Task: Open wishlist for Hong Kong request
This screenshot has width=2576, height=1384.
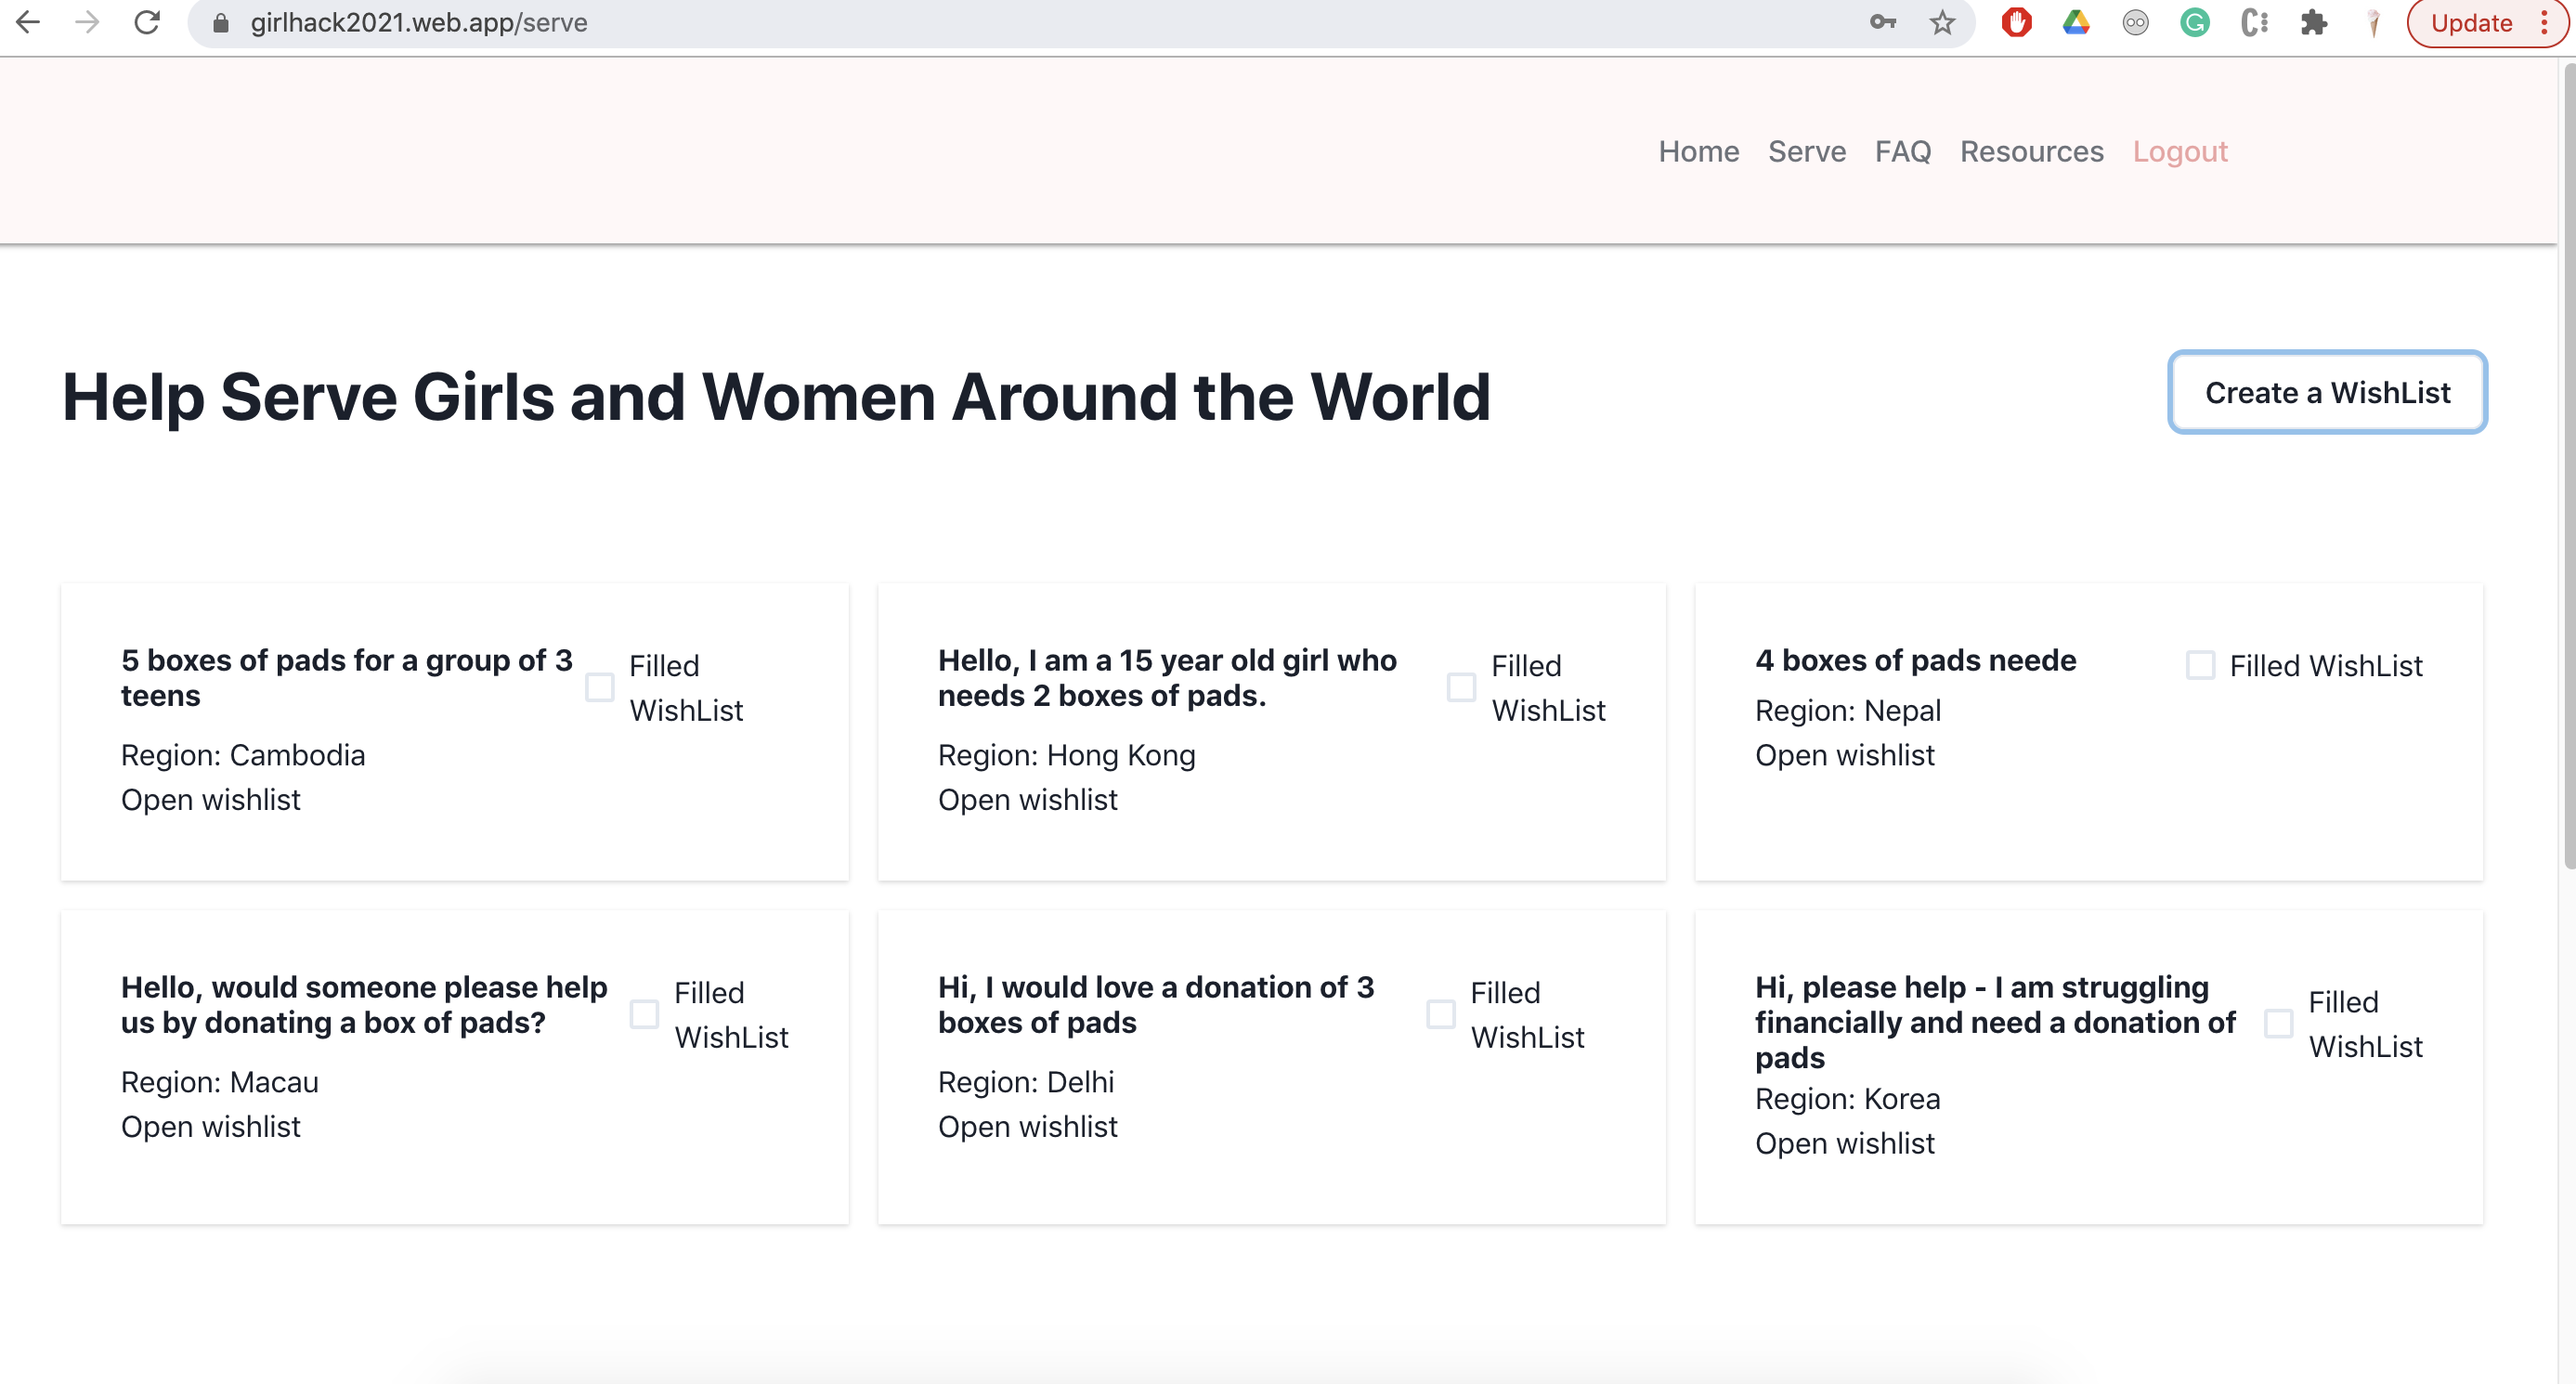Action: [1027, 799]
